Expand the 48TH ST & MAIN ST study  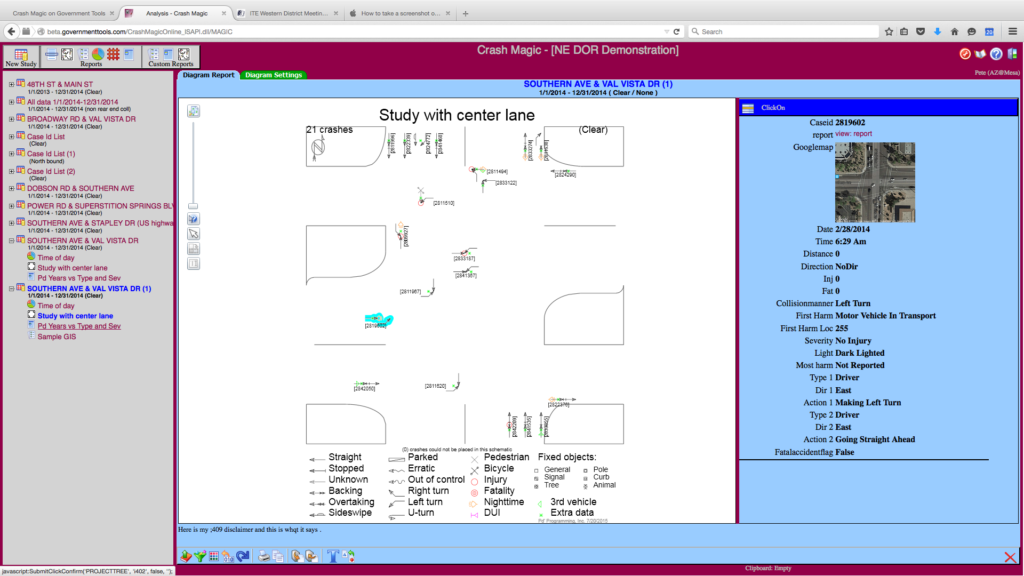tap(11, 84)
